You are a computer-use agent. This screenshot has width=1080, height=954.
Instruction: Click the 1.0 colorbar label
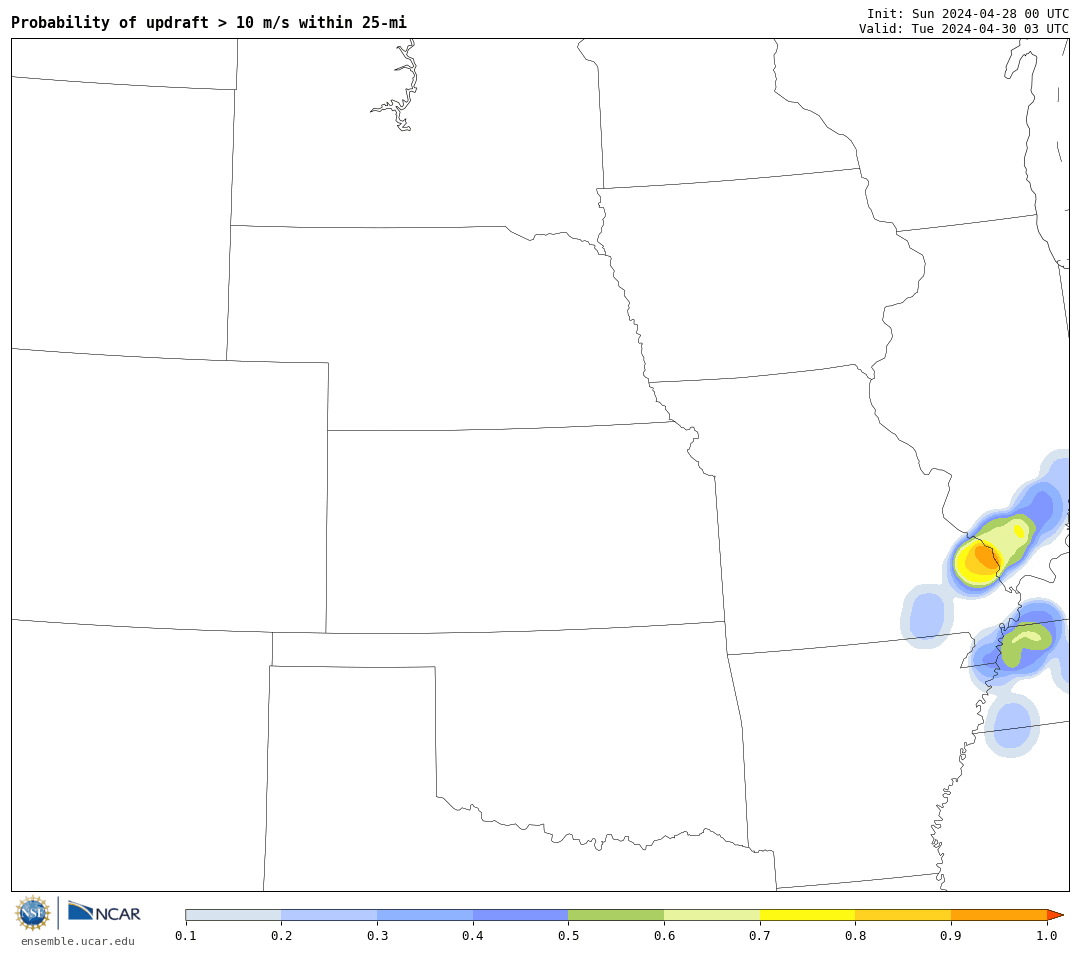pyautogui.click(x=1047, y=935)
